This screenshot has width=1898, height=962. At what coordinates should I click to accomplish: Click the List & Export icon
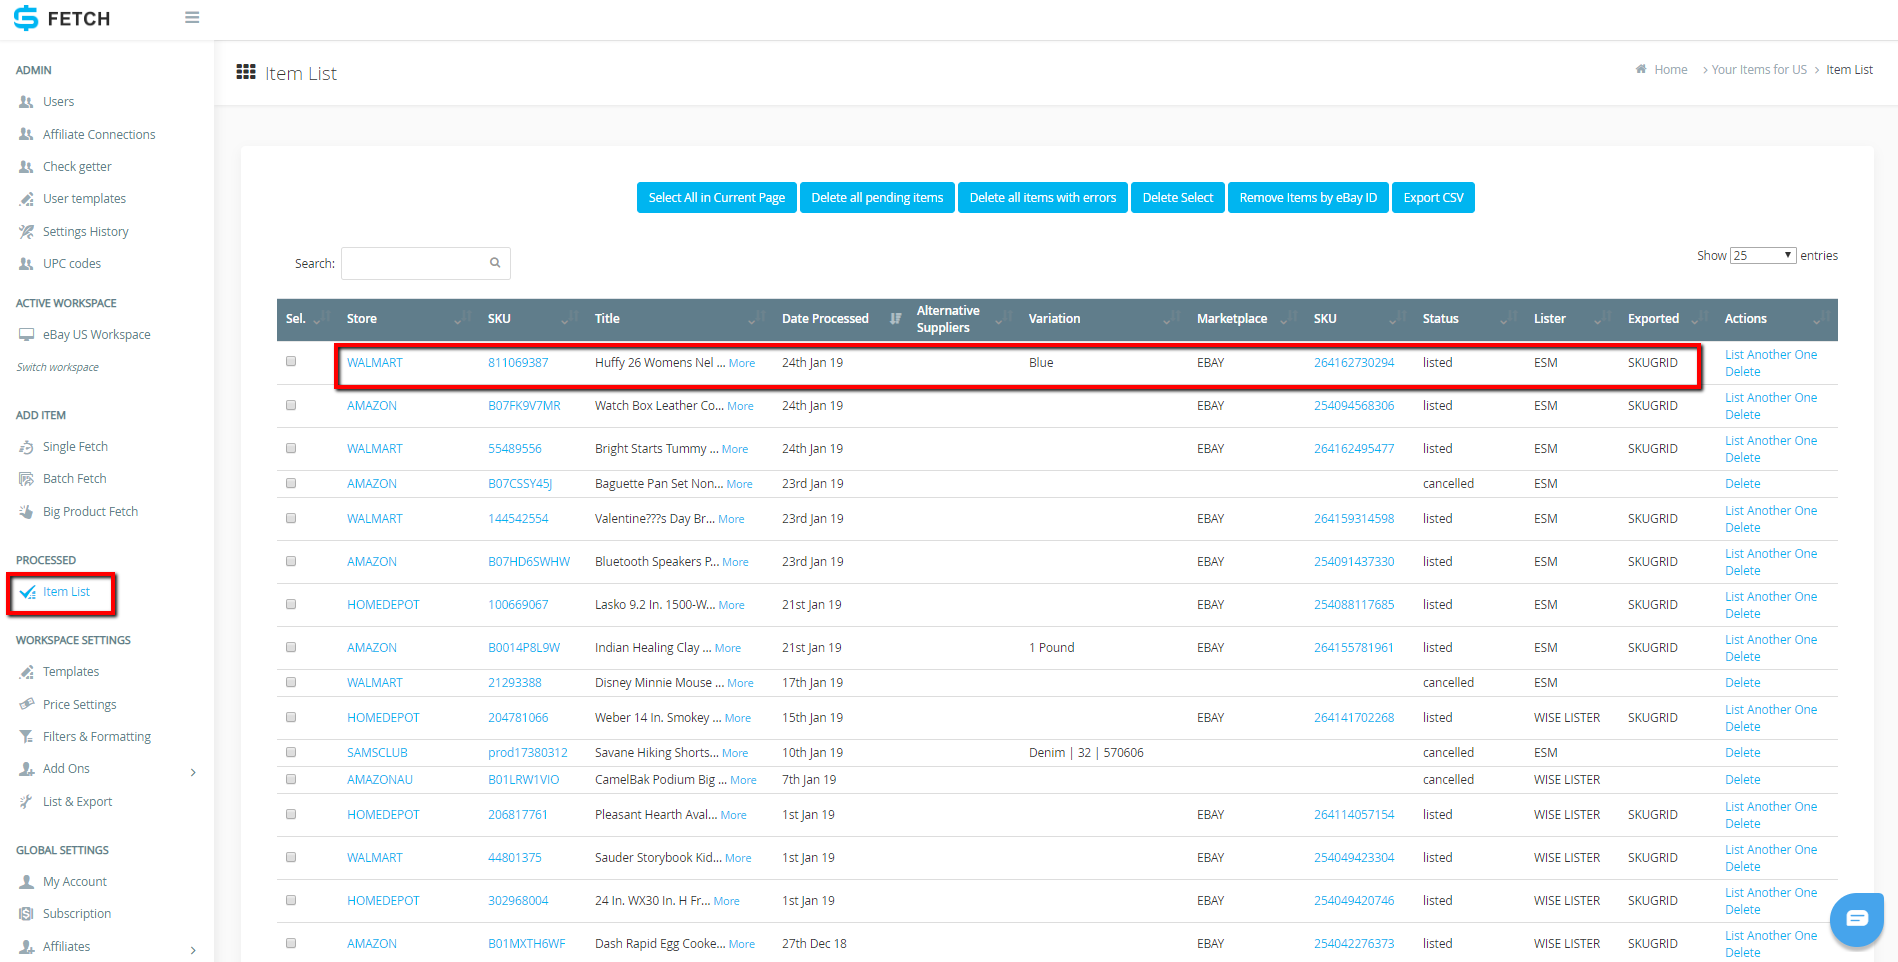pos(27,802)
